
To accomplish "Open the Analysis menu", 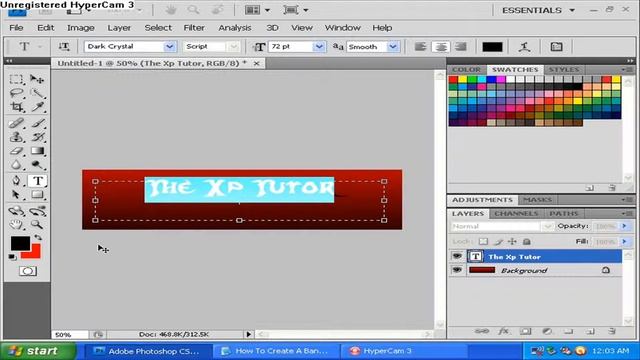I will pos(235,28).
